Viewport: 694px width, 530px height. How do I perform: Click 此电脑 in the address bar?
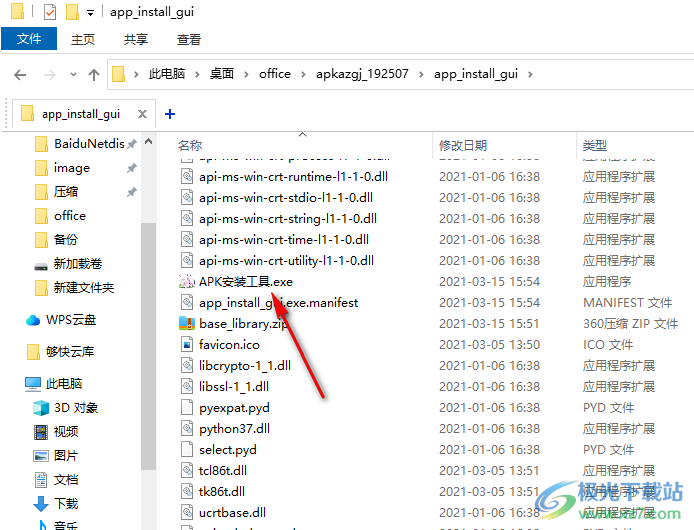[x=167, y=74]
